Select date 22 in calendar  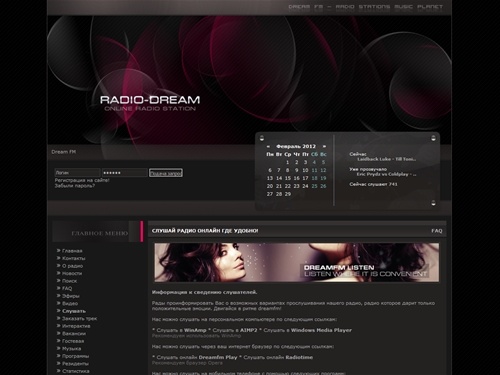[x=288, y=186]
